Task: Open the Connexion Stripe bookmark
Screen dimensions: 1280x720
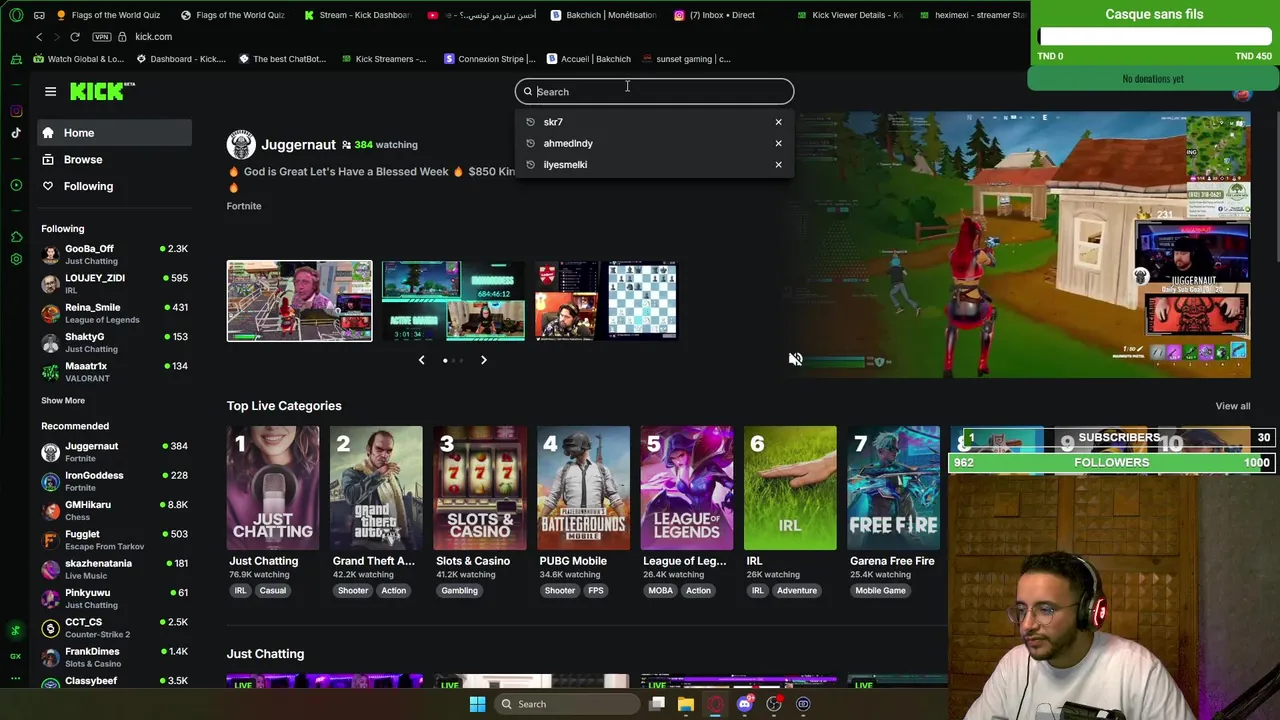Action: (x=490, y=59)
